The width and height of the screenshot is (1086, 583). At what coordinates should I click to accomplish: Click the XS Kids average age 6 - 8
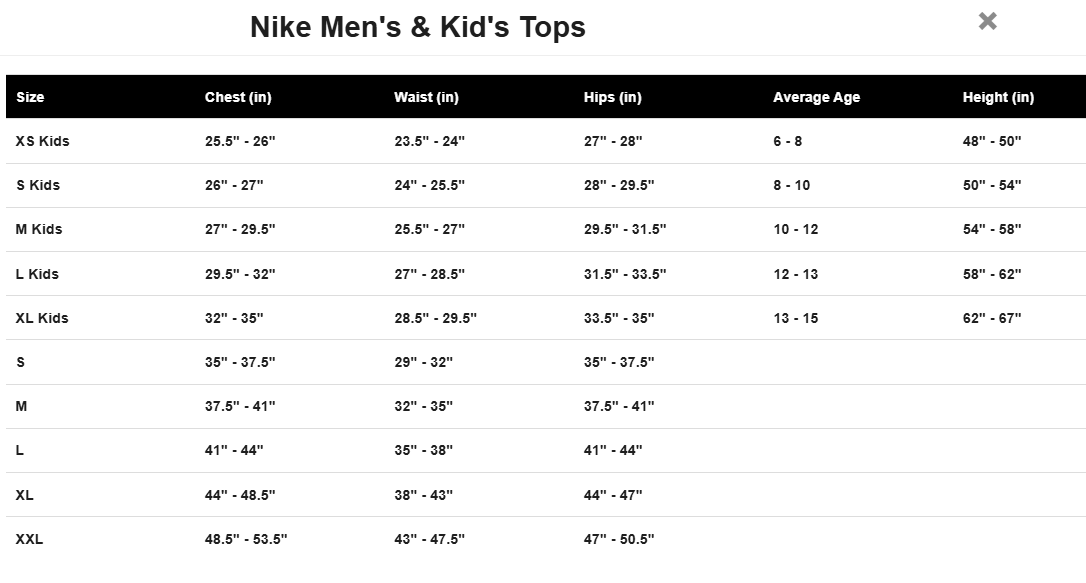point(787,141)
